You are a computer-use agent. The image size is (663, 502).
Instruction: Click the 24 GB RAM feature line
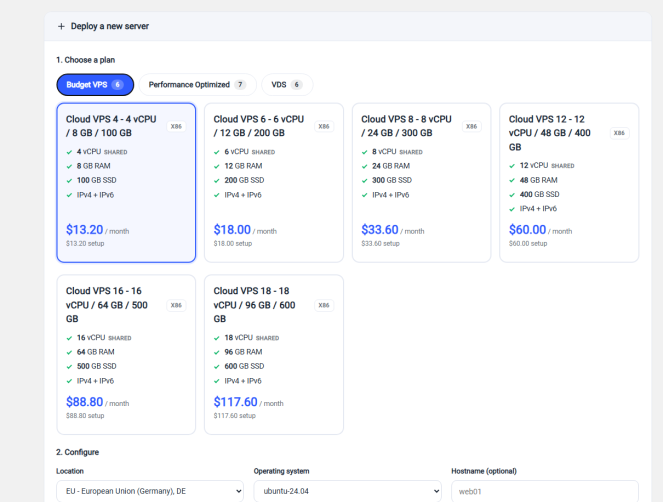tap(386, 166)
